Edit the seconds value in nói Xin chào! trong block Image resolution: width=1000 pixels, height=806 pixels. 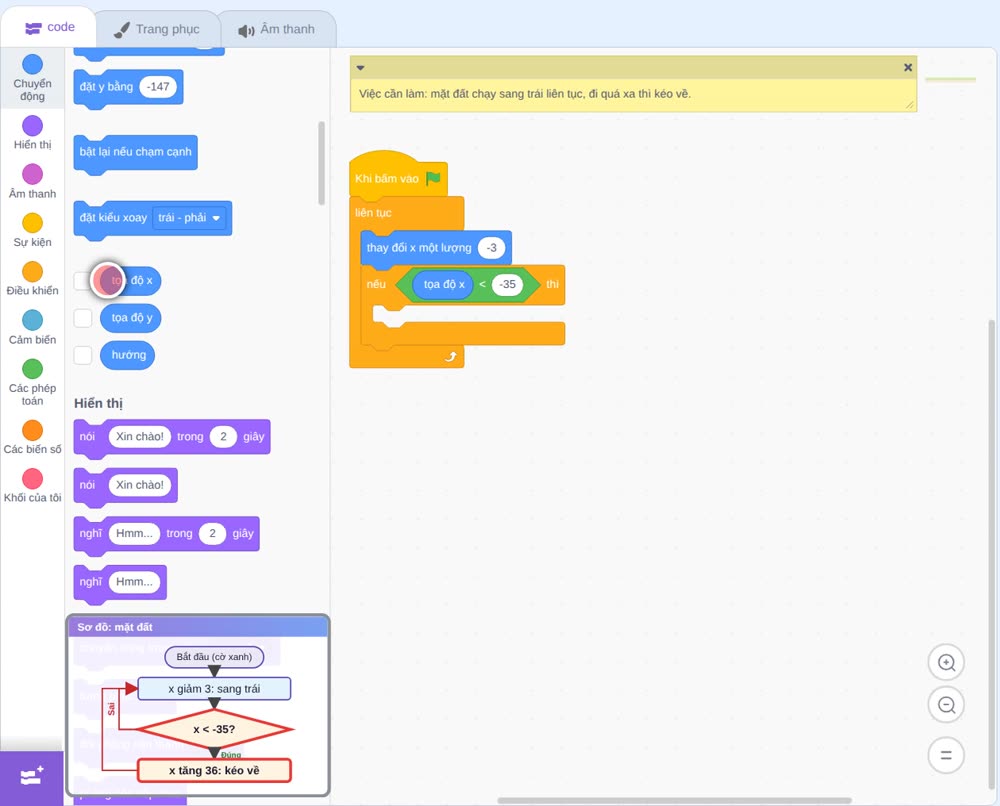click(223, 437)
